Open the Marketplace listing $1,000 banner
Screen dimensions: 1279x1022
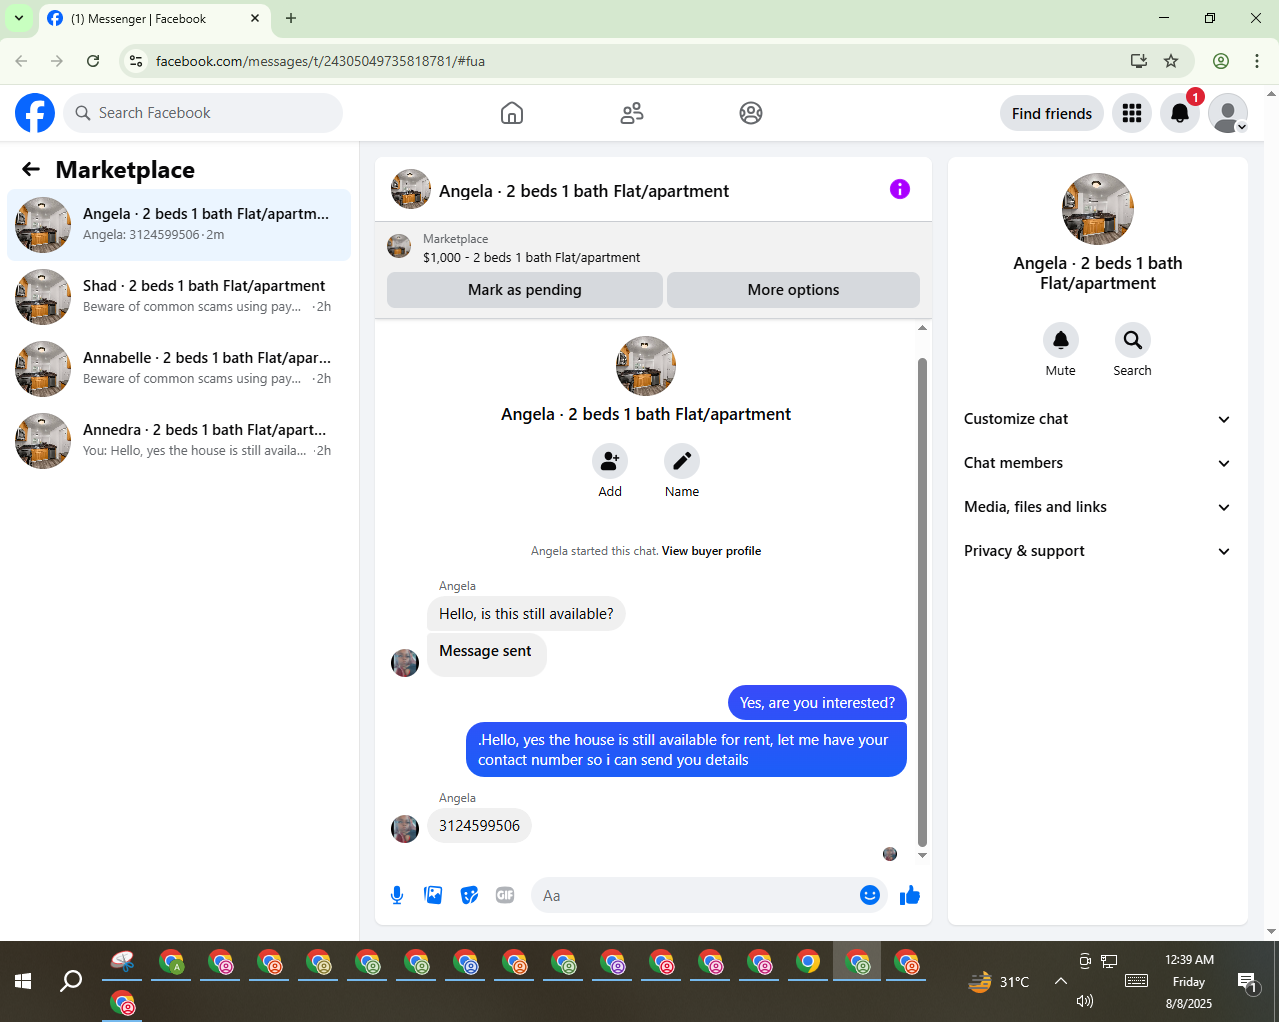click(x=653, y=248)
